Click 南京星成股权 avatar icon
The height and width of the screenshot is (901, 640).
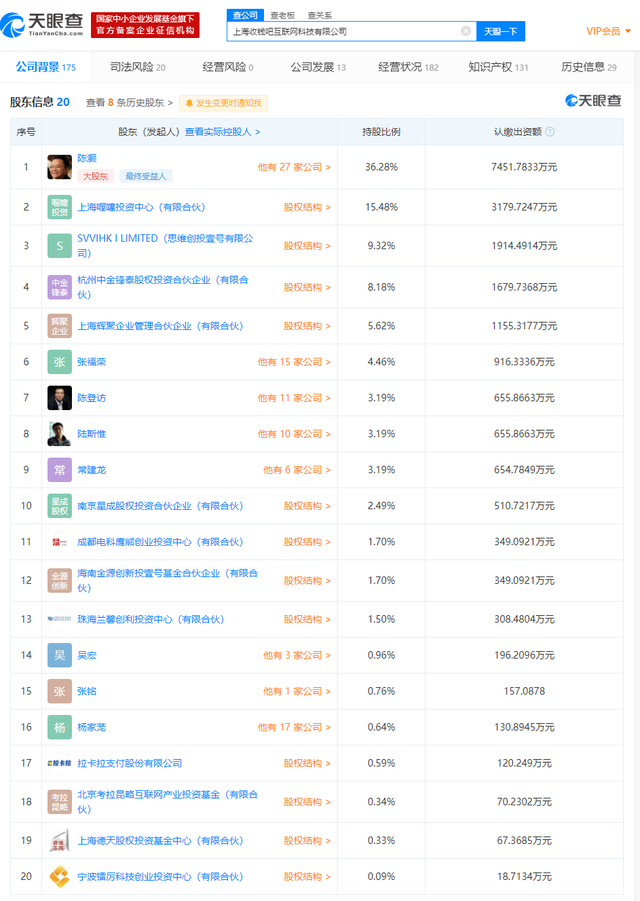[x=60, y=506]
